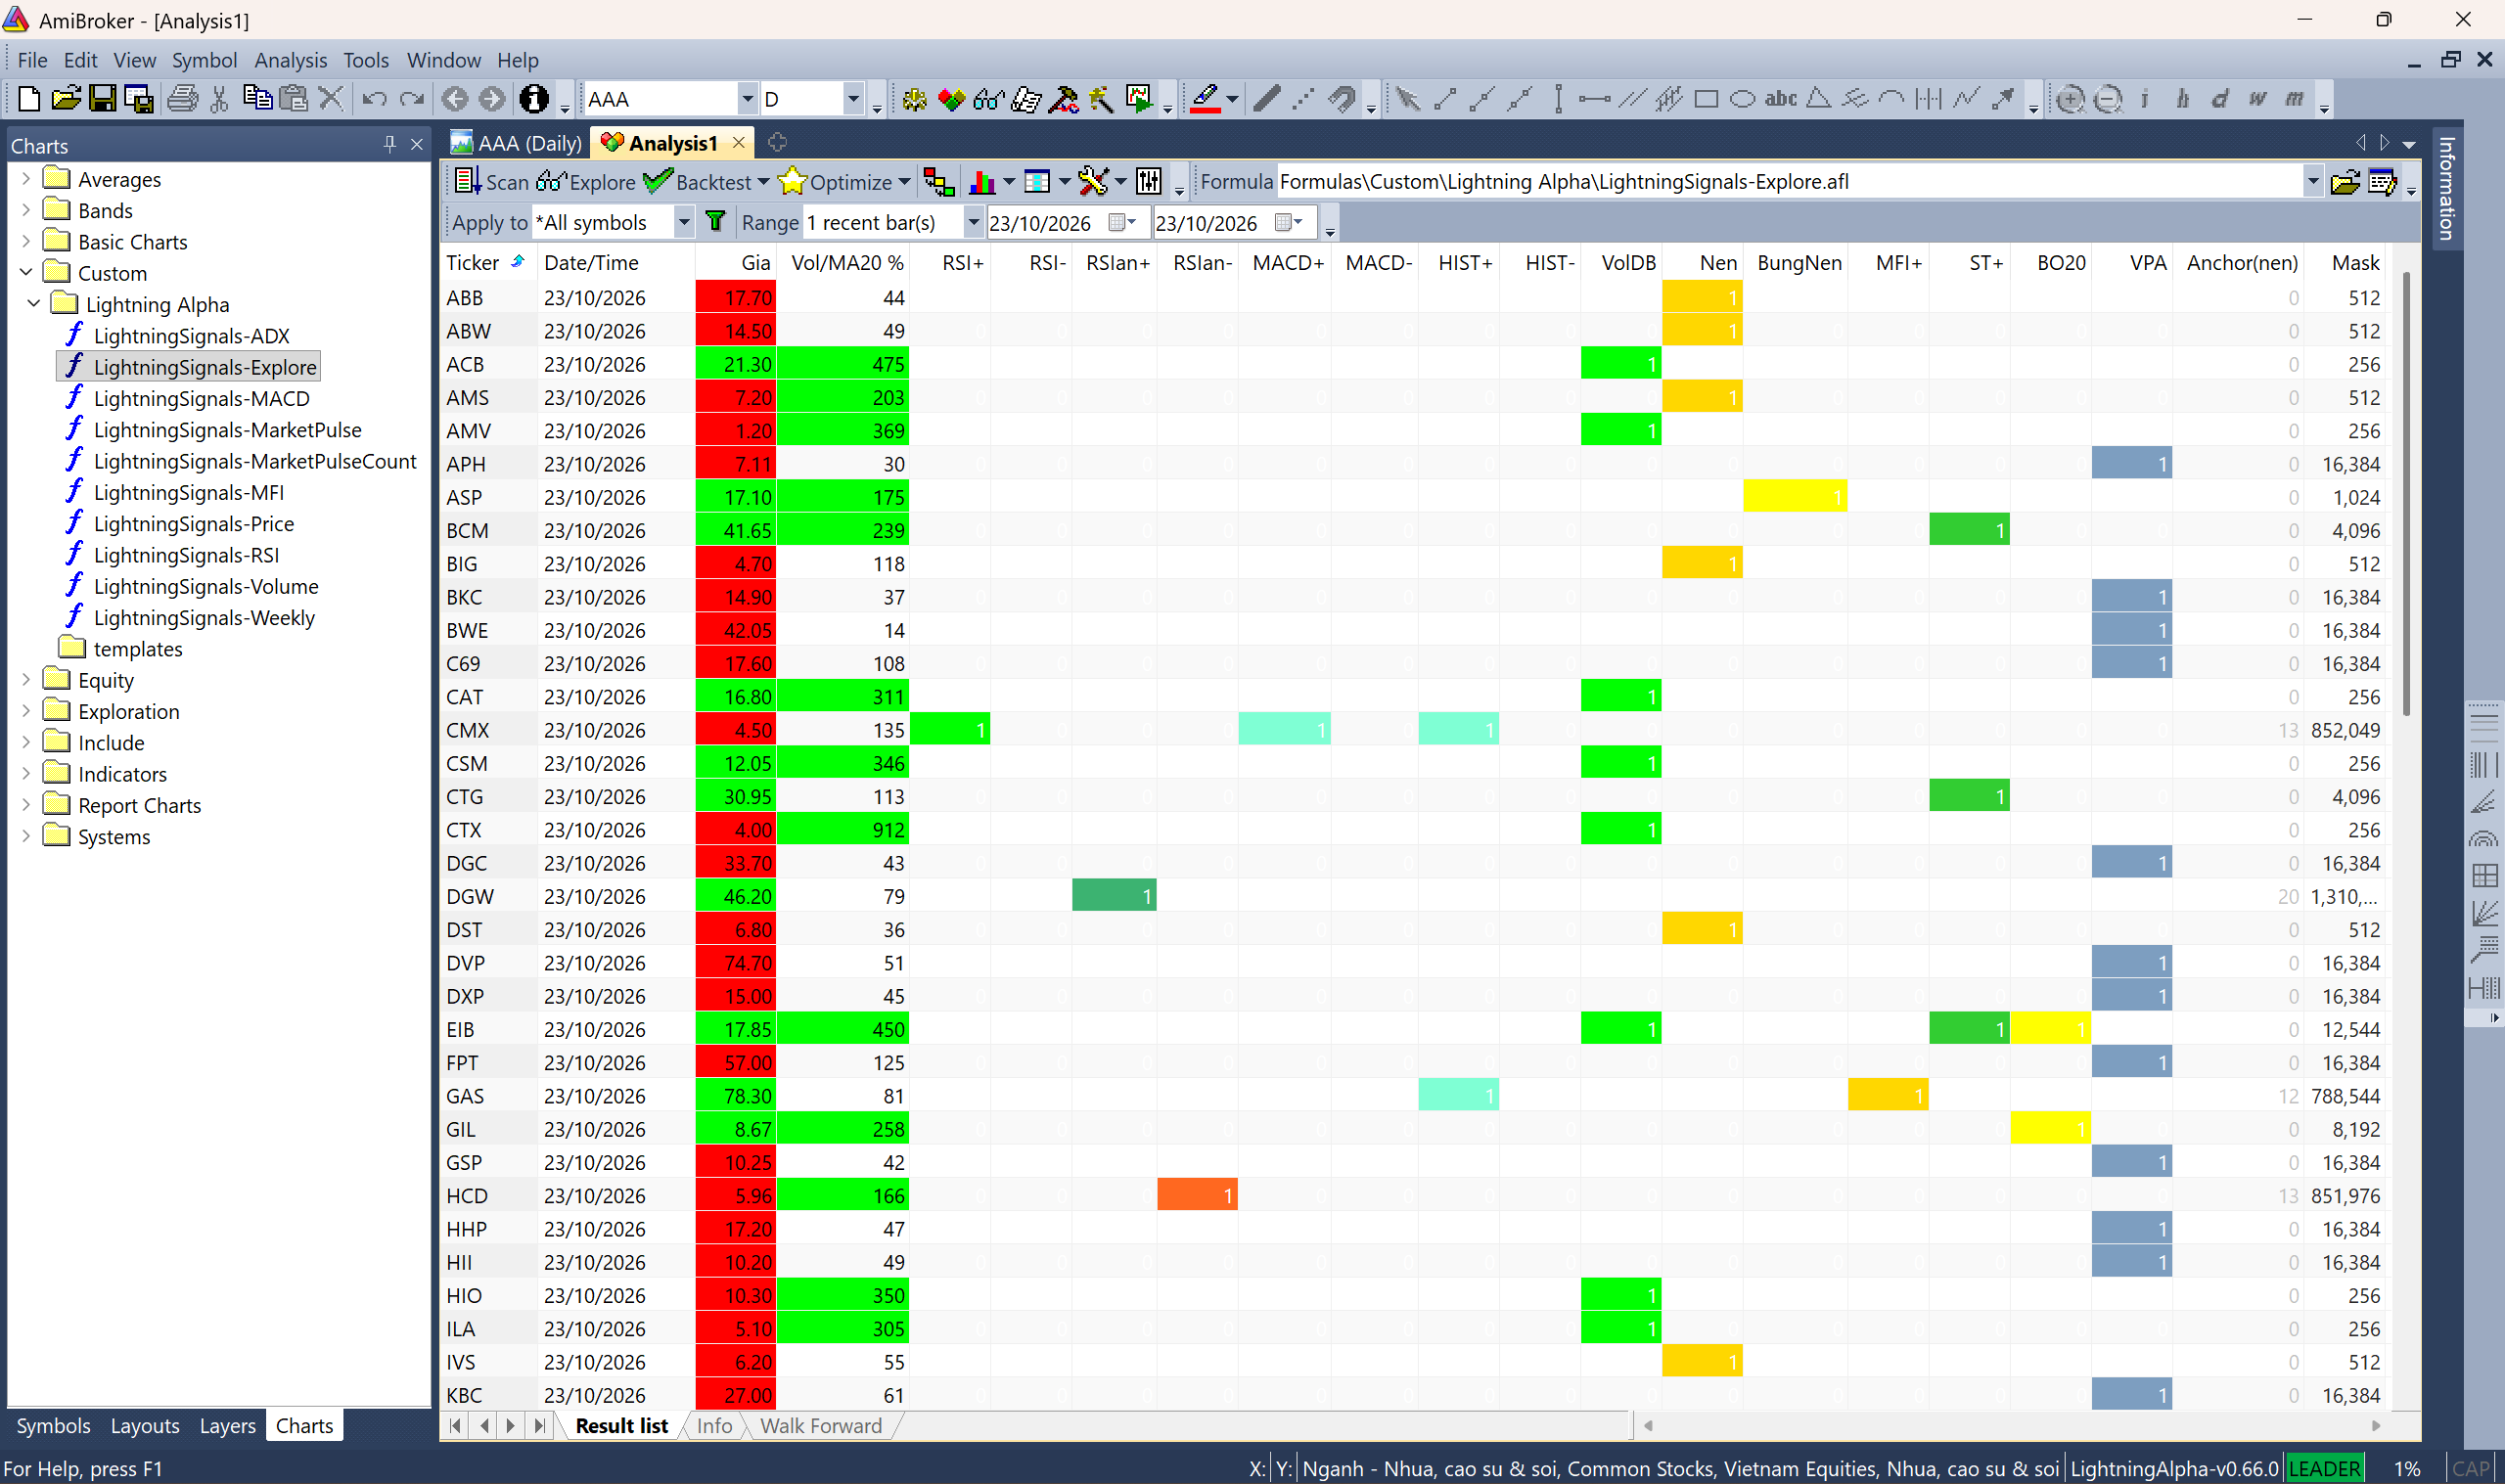Collapse the Lightning Alpha folder
This screenshot has height=1484, width=2505.
(34, 303)
